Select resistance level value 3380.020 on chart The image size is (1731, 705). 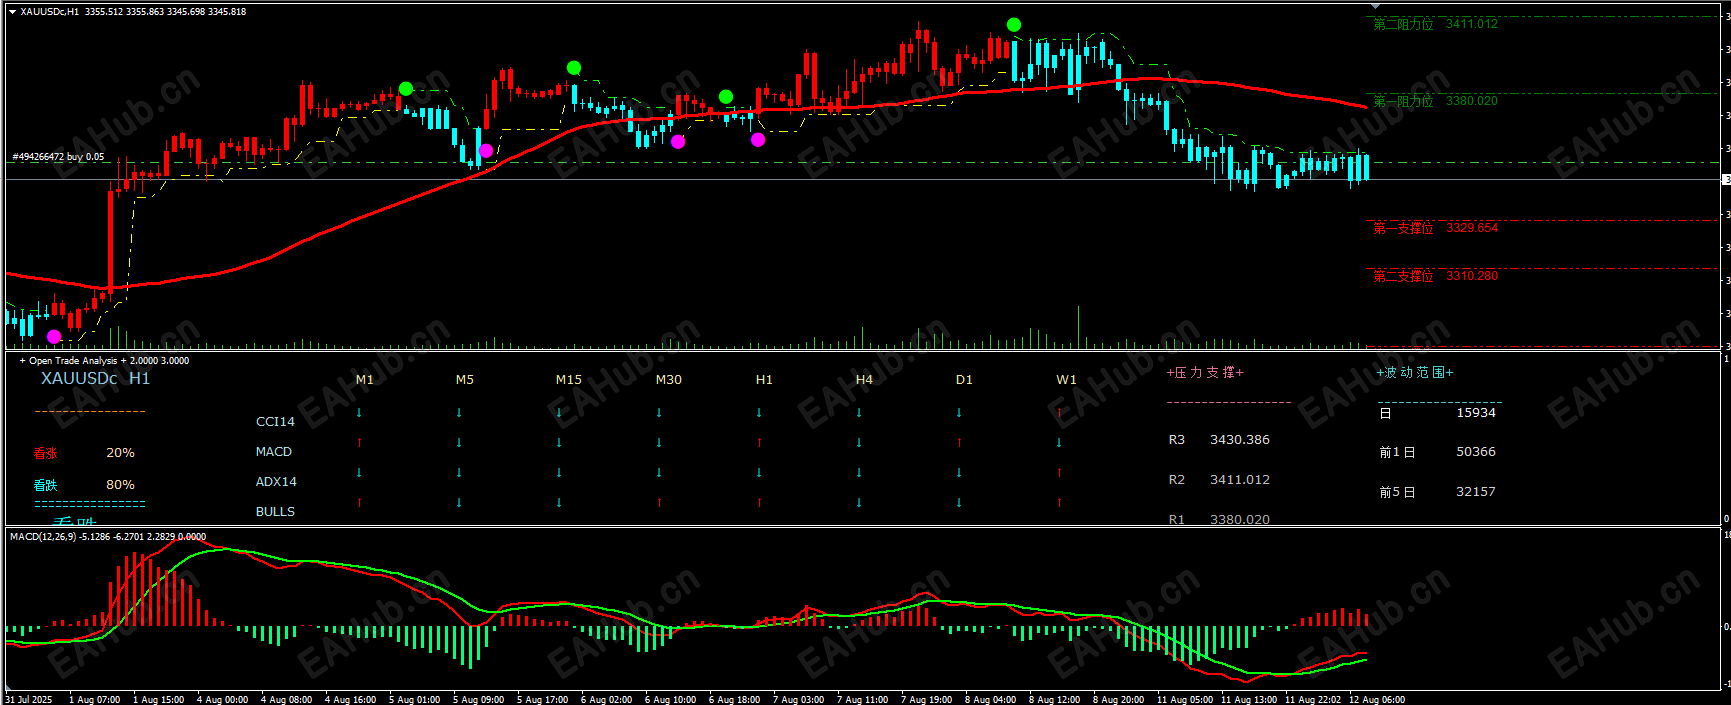point(1472,101)
